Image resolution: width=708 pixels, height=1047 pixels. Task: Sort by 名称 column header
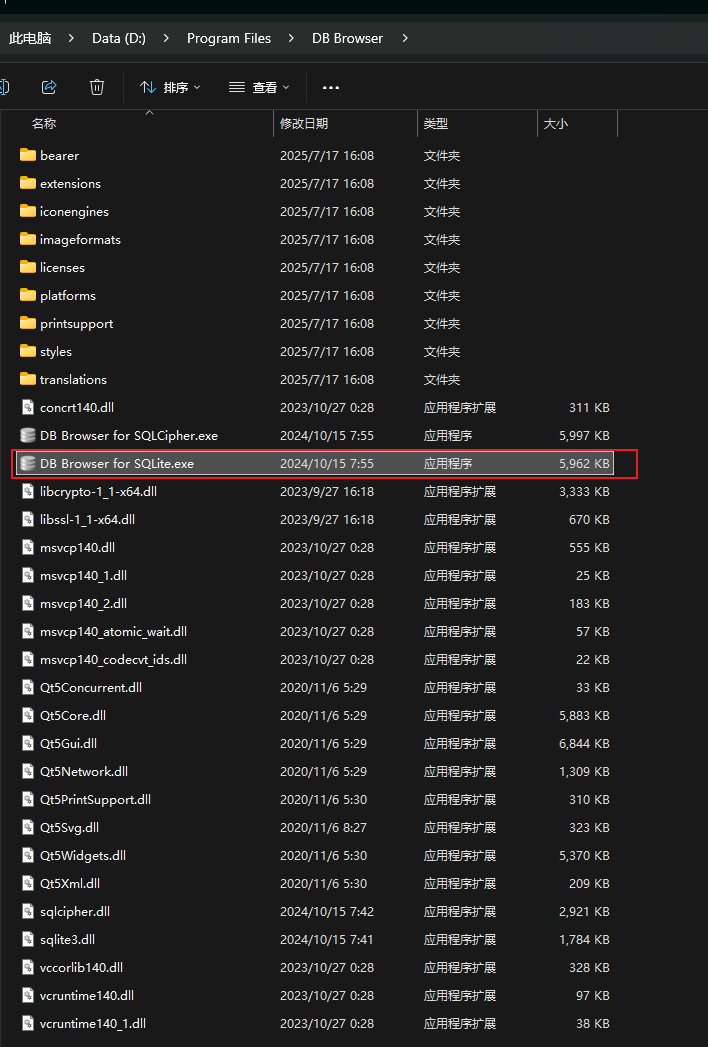pos(44,124)
